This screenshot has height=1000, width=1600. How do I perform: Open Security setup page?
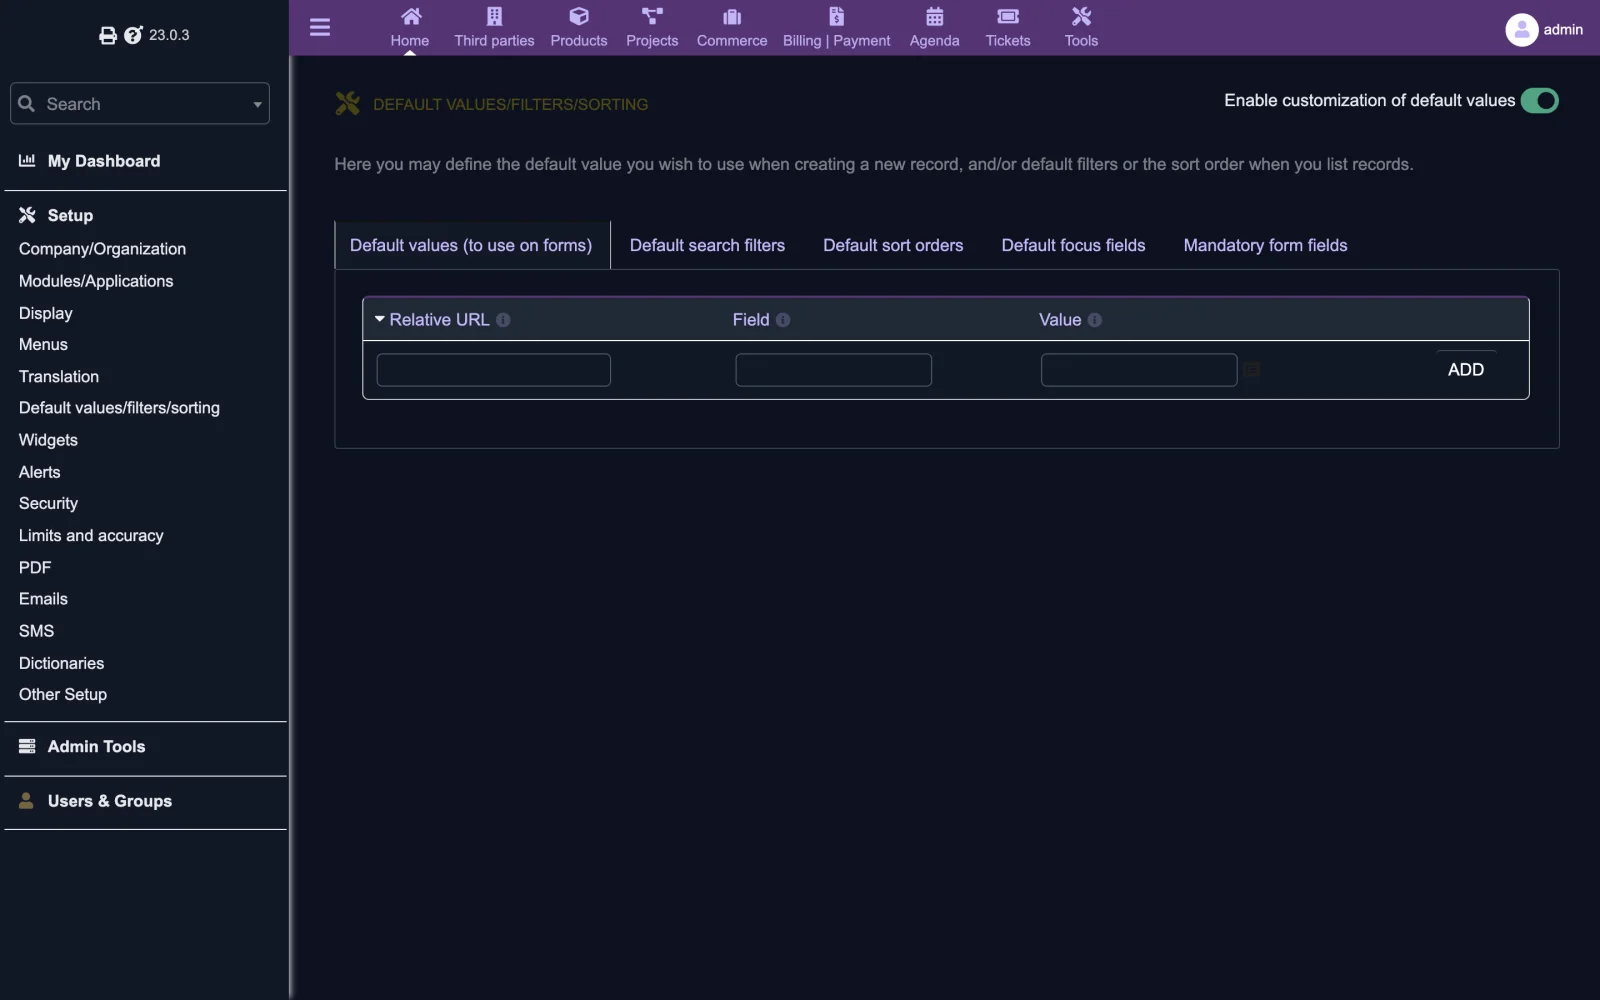48,503
